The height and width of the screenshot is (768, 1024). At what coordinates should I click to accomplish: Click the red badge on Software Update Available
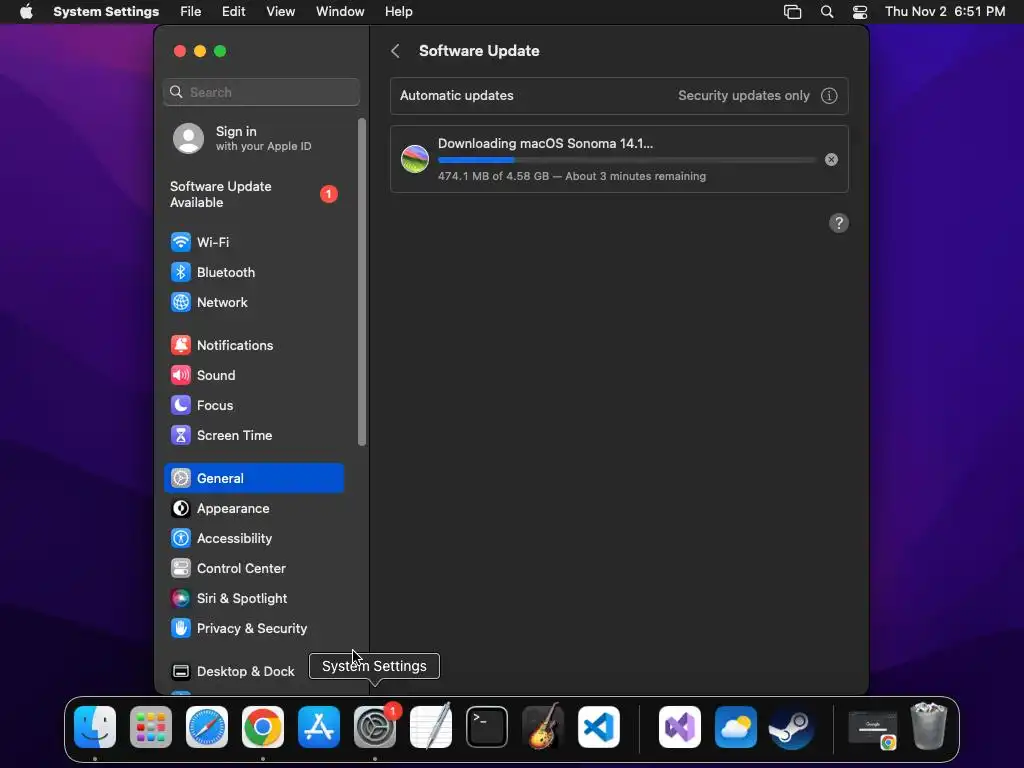[x=328, y=194]
